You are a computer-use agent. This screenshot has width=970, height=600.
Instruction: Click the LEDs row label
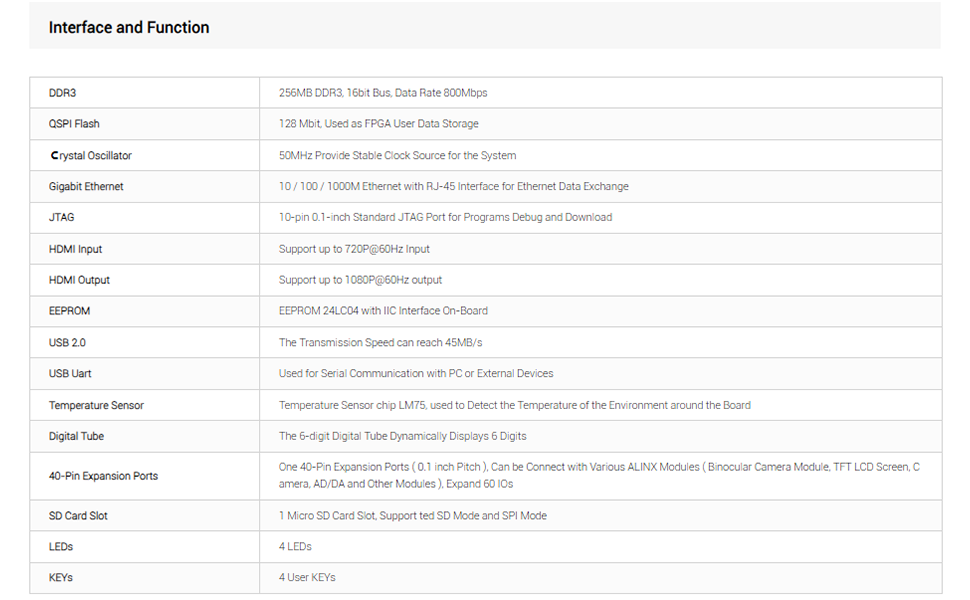(x=61, y=547)
